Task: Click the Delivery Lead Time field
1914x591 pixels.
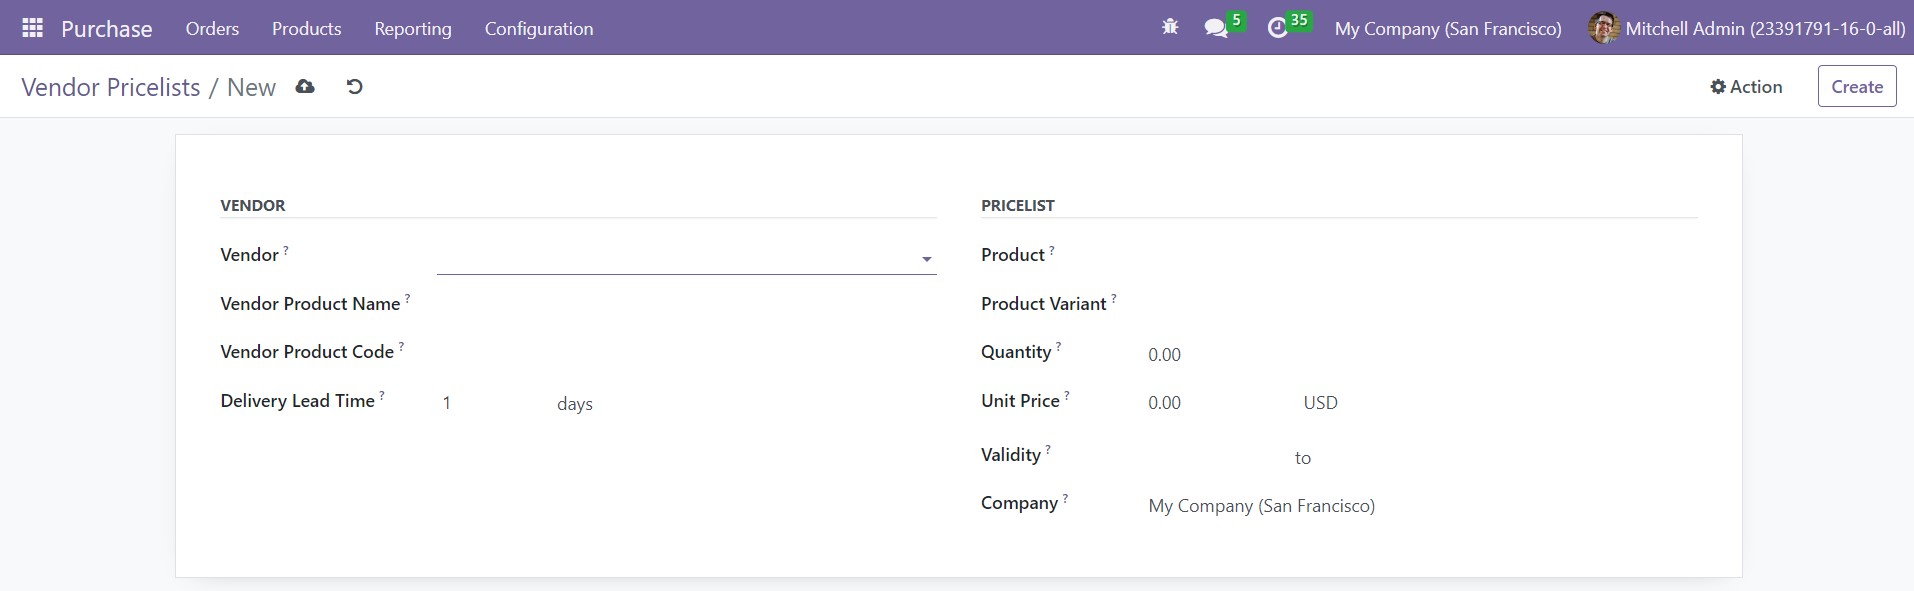Action: 490,403
